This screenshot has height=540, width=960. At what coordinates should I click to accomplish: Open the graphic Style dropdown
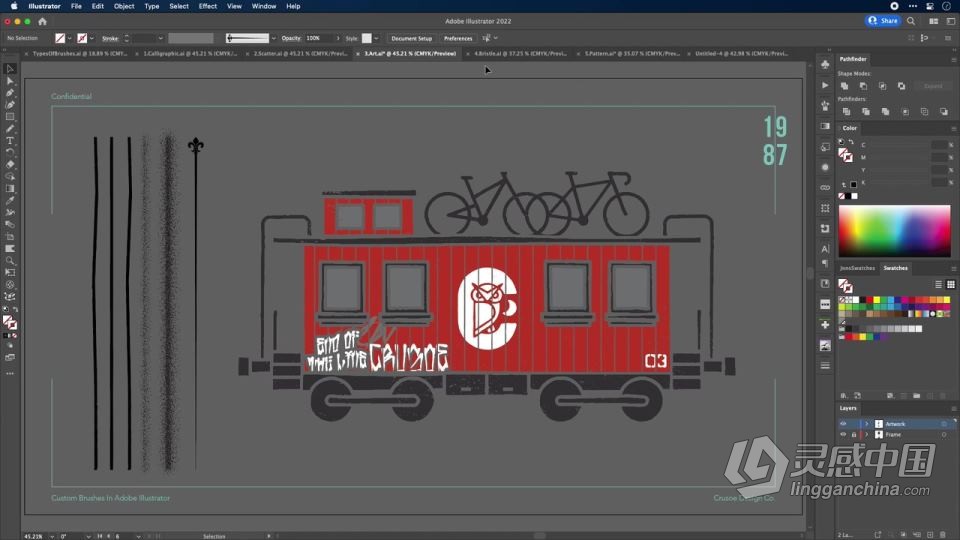(x=376, y=39)
